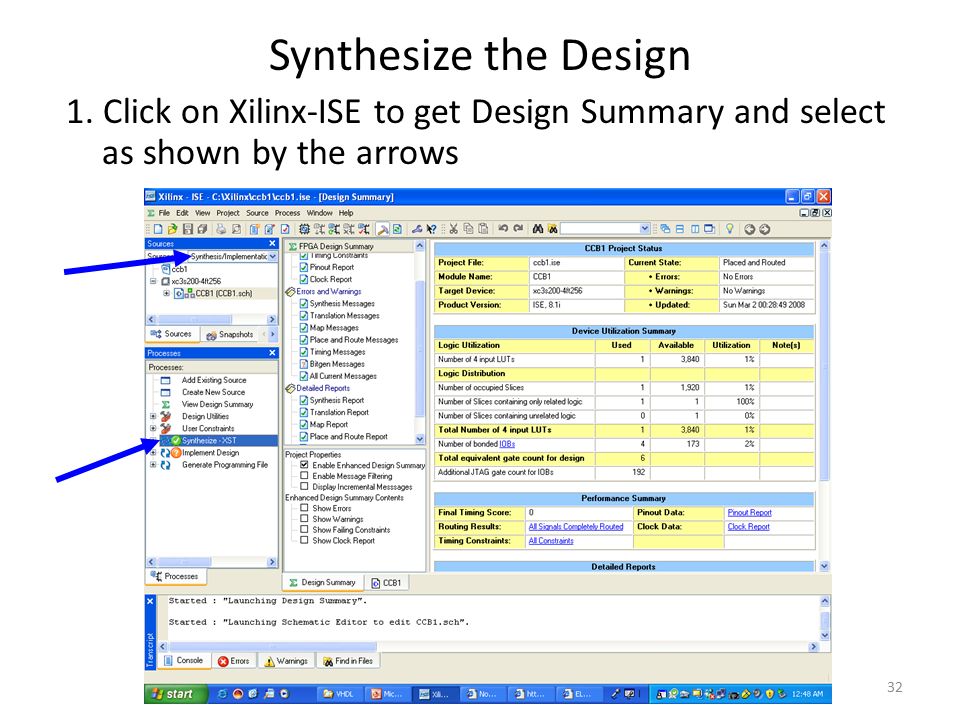960x720 pixels.
Task: Click the back navigation arrow icon
Action: pyautogui.click(x=749, y=229)
